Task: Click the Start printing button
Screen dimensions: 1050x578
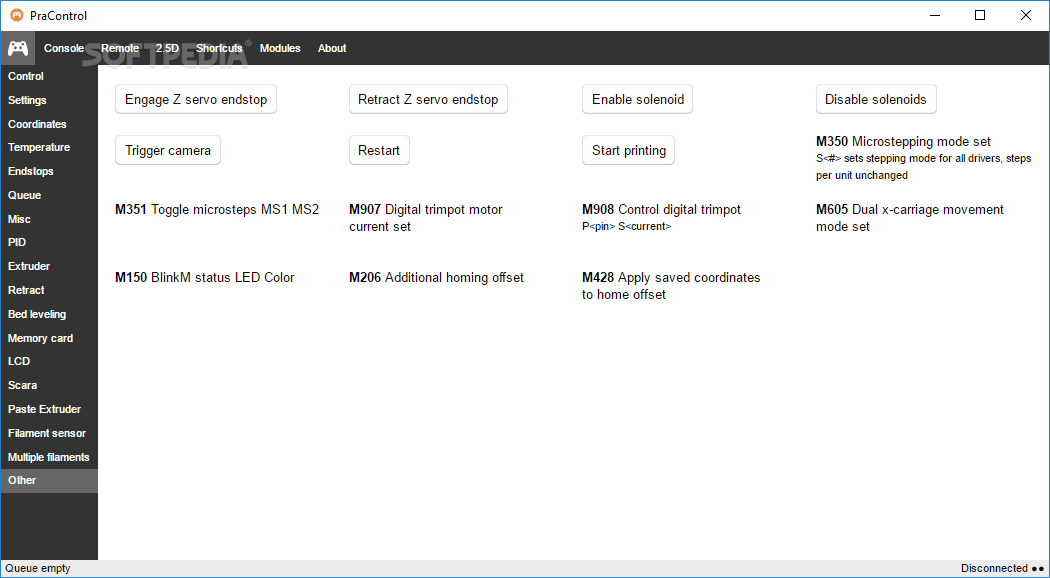Action: (x=629, y=150)
